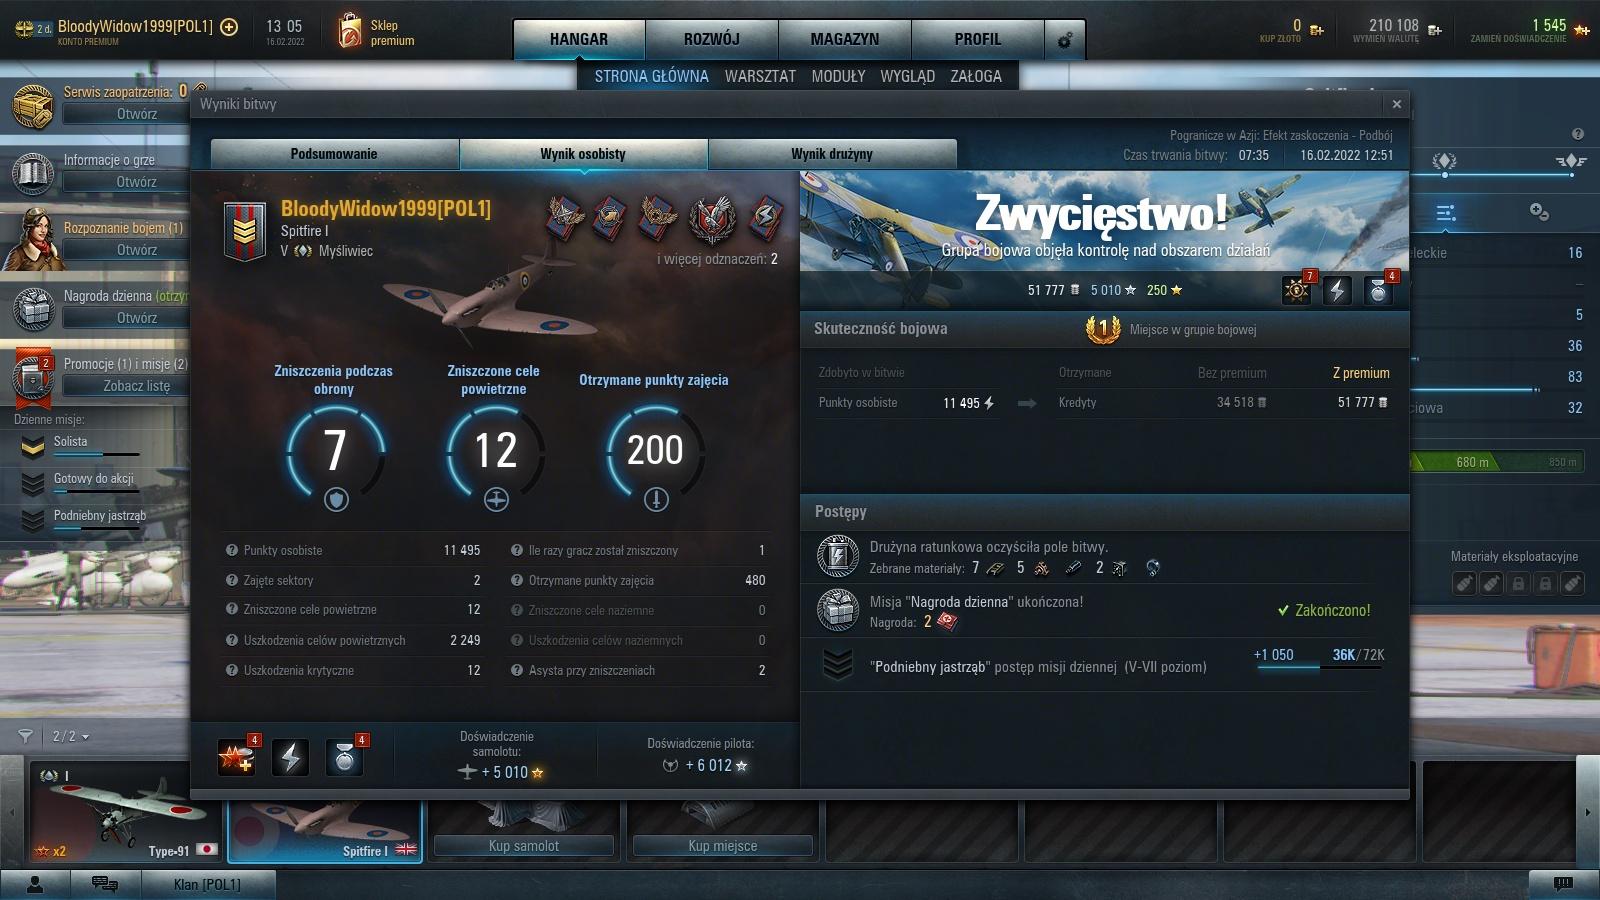Screen dimensions: 1600x900
Task: Click the hangar carousel filter funnel icon
Action: point(26,736)
